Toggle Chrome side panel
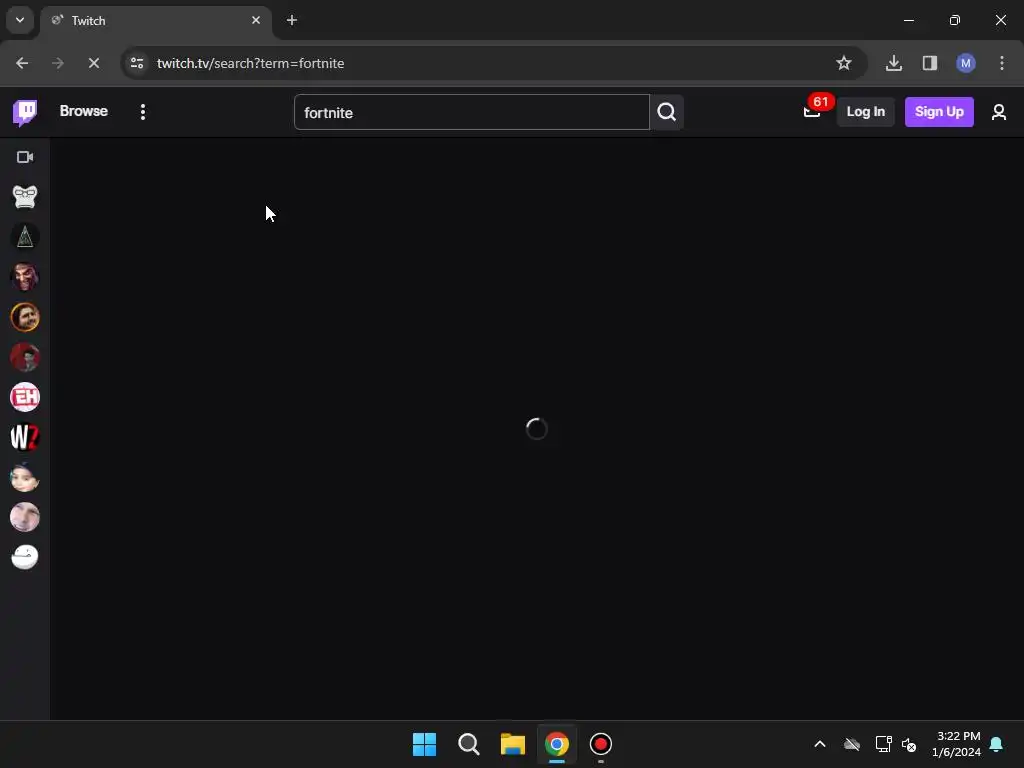 [x=929, y=63]
